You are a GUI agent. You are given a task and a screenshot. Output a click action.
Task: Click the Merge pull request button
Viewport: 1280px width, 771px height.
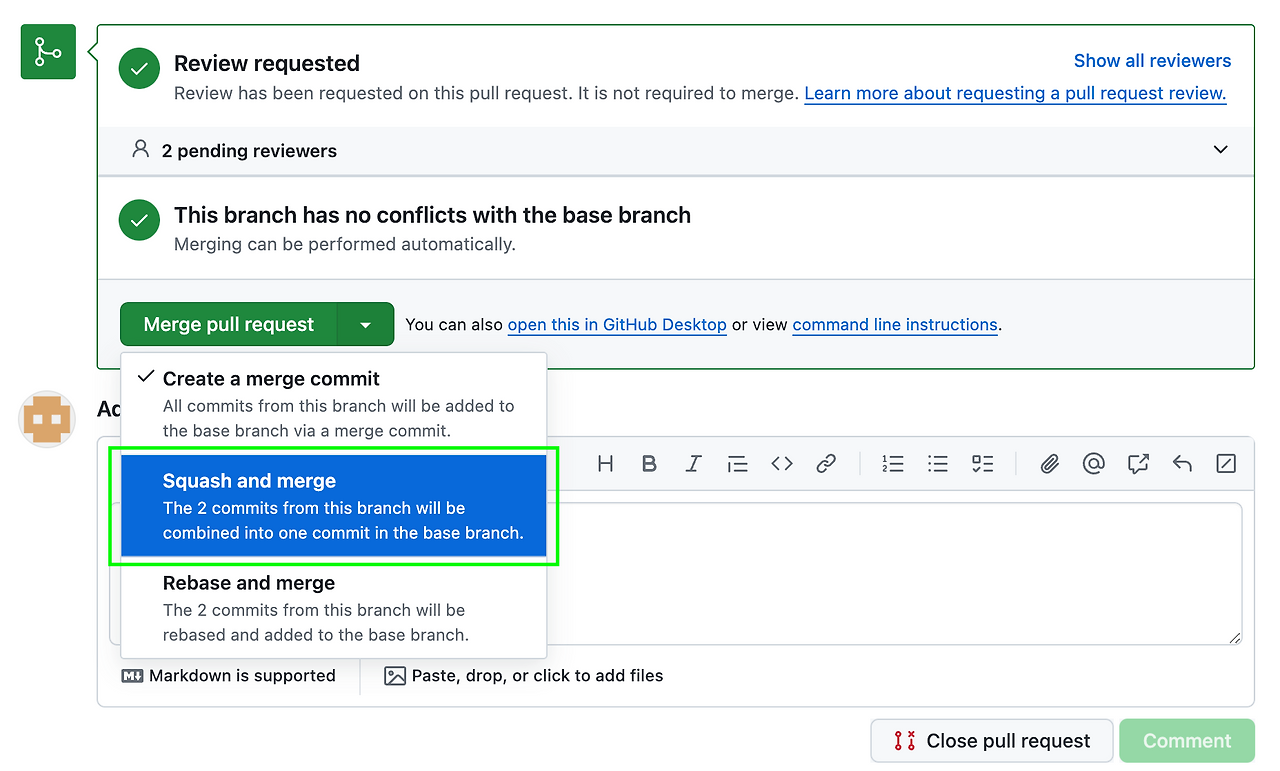tap(229, 325)
